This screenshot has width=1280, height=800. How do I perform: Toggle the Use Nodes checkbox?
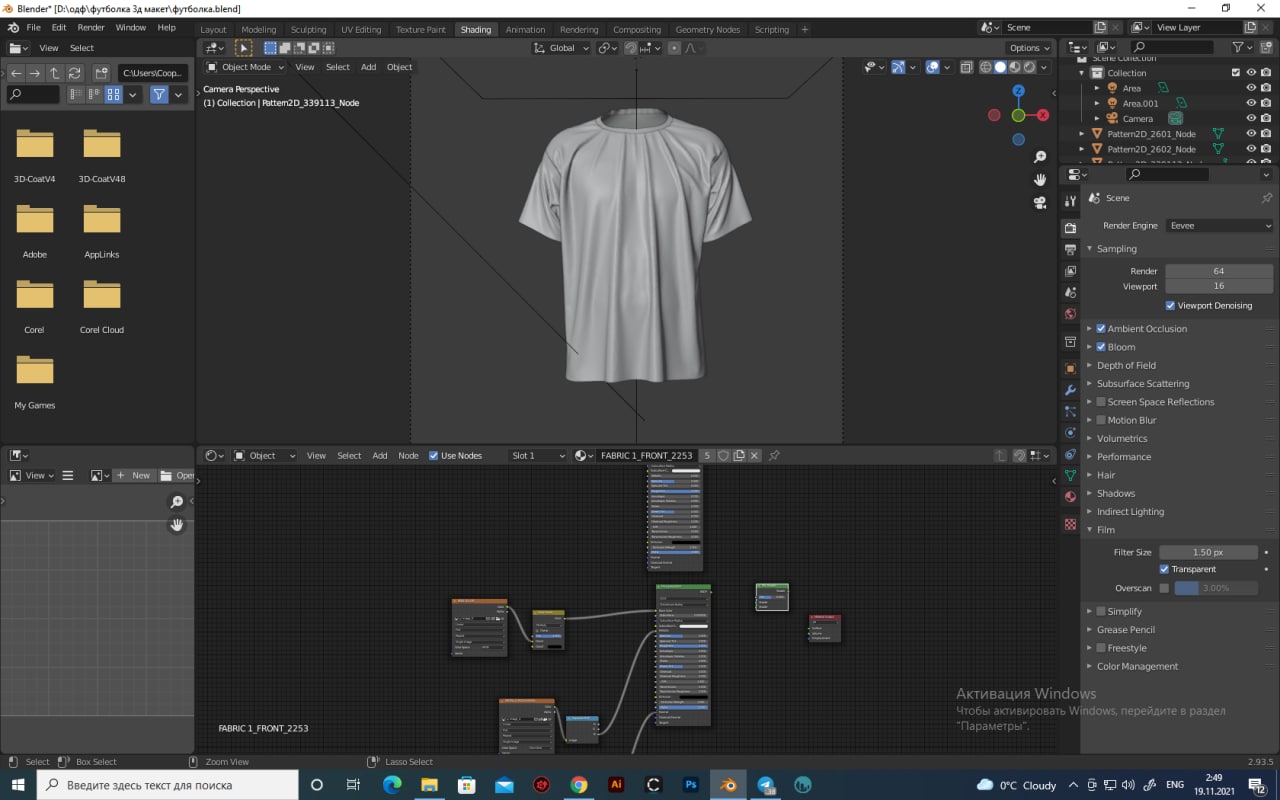click(x=434, y=455)
